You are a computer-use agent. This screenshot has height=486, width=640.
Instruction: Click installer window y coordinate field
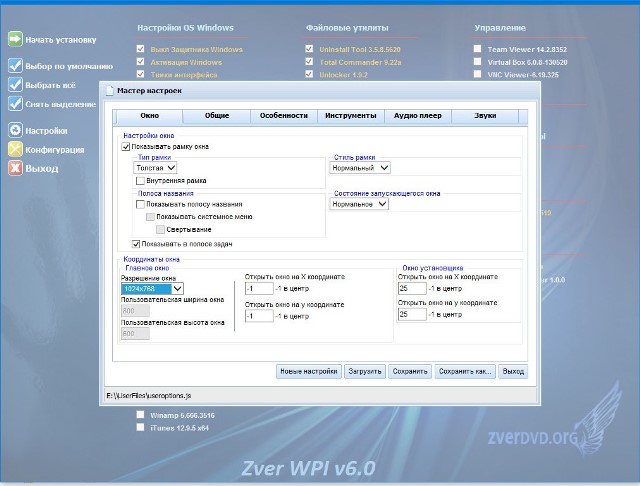pos(412,314)
